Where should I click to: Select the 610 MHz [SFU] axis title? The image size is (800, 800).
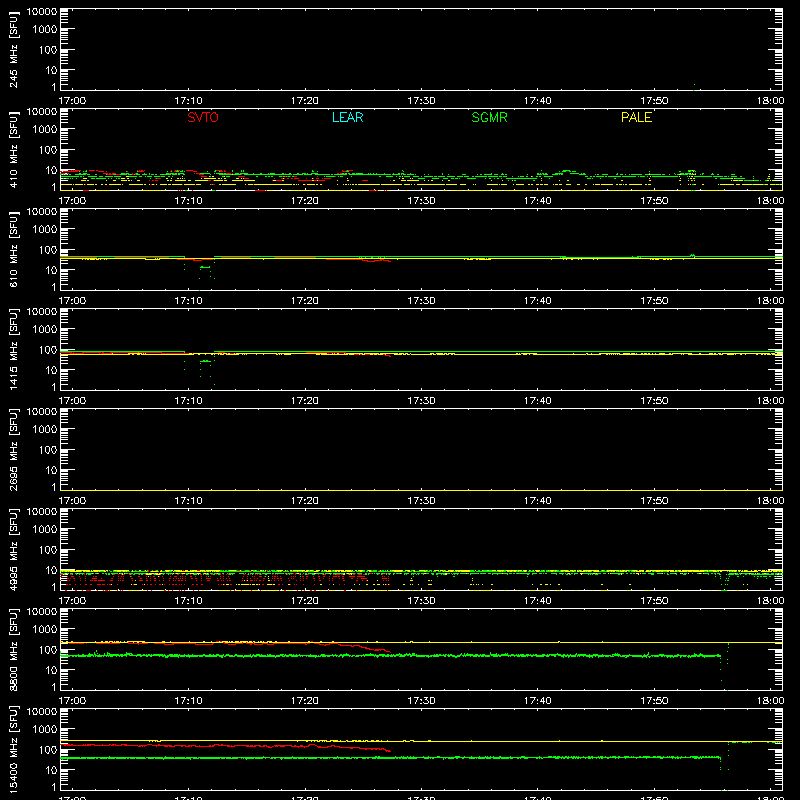(x=14, y=249)
